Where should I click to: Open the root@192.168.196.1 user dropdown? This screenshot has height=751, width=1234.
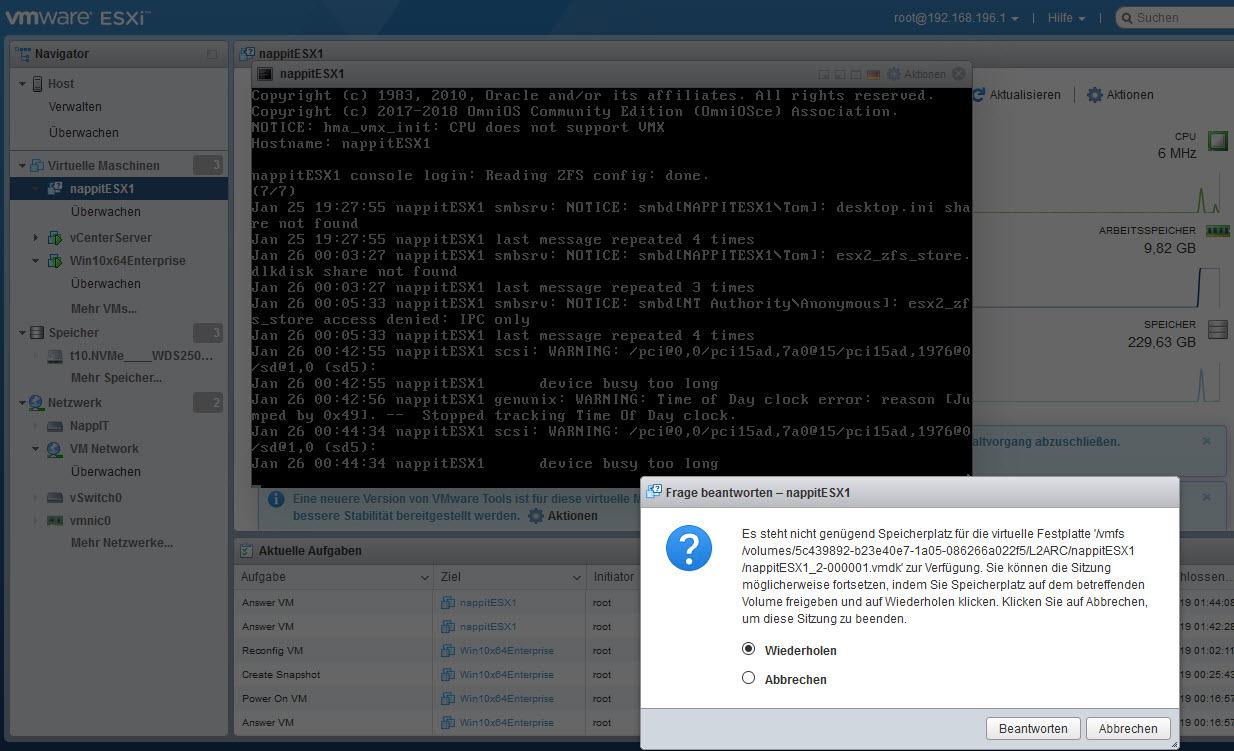(956, 18)
